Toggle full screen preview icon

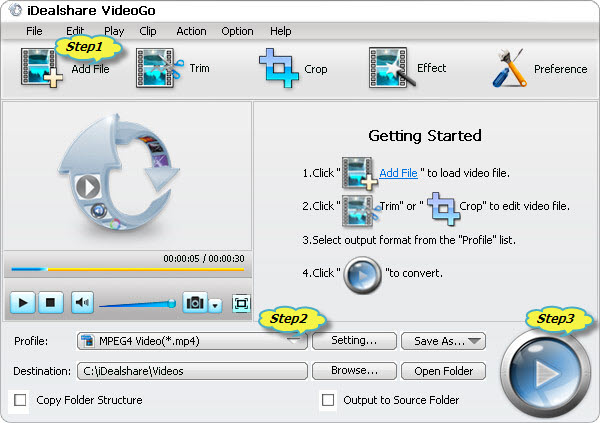(x=241, y=304)
